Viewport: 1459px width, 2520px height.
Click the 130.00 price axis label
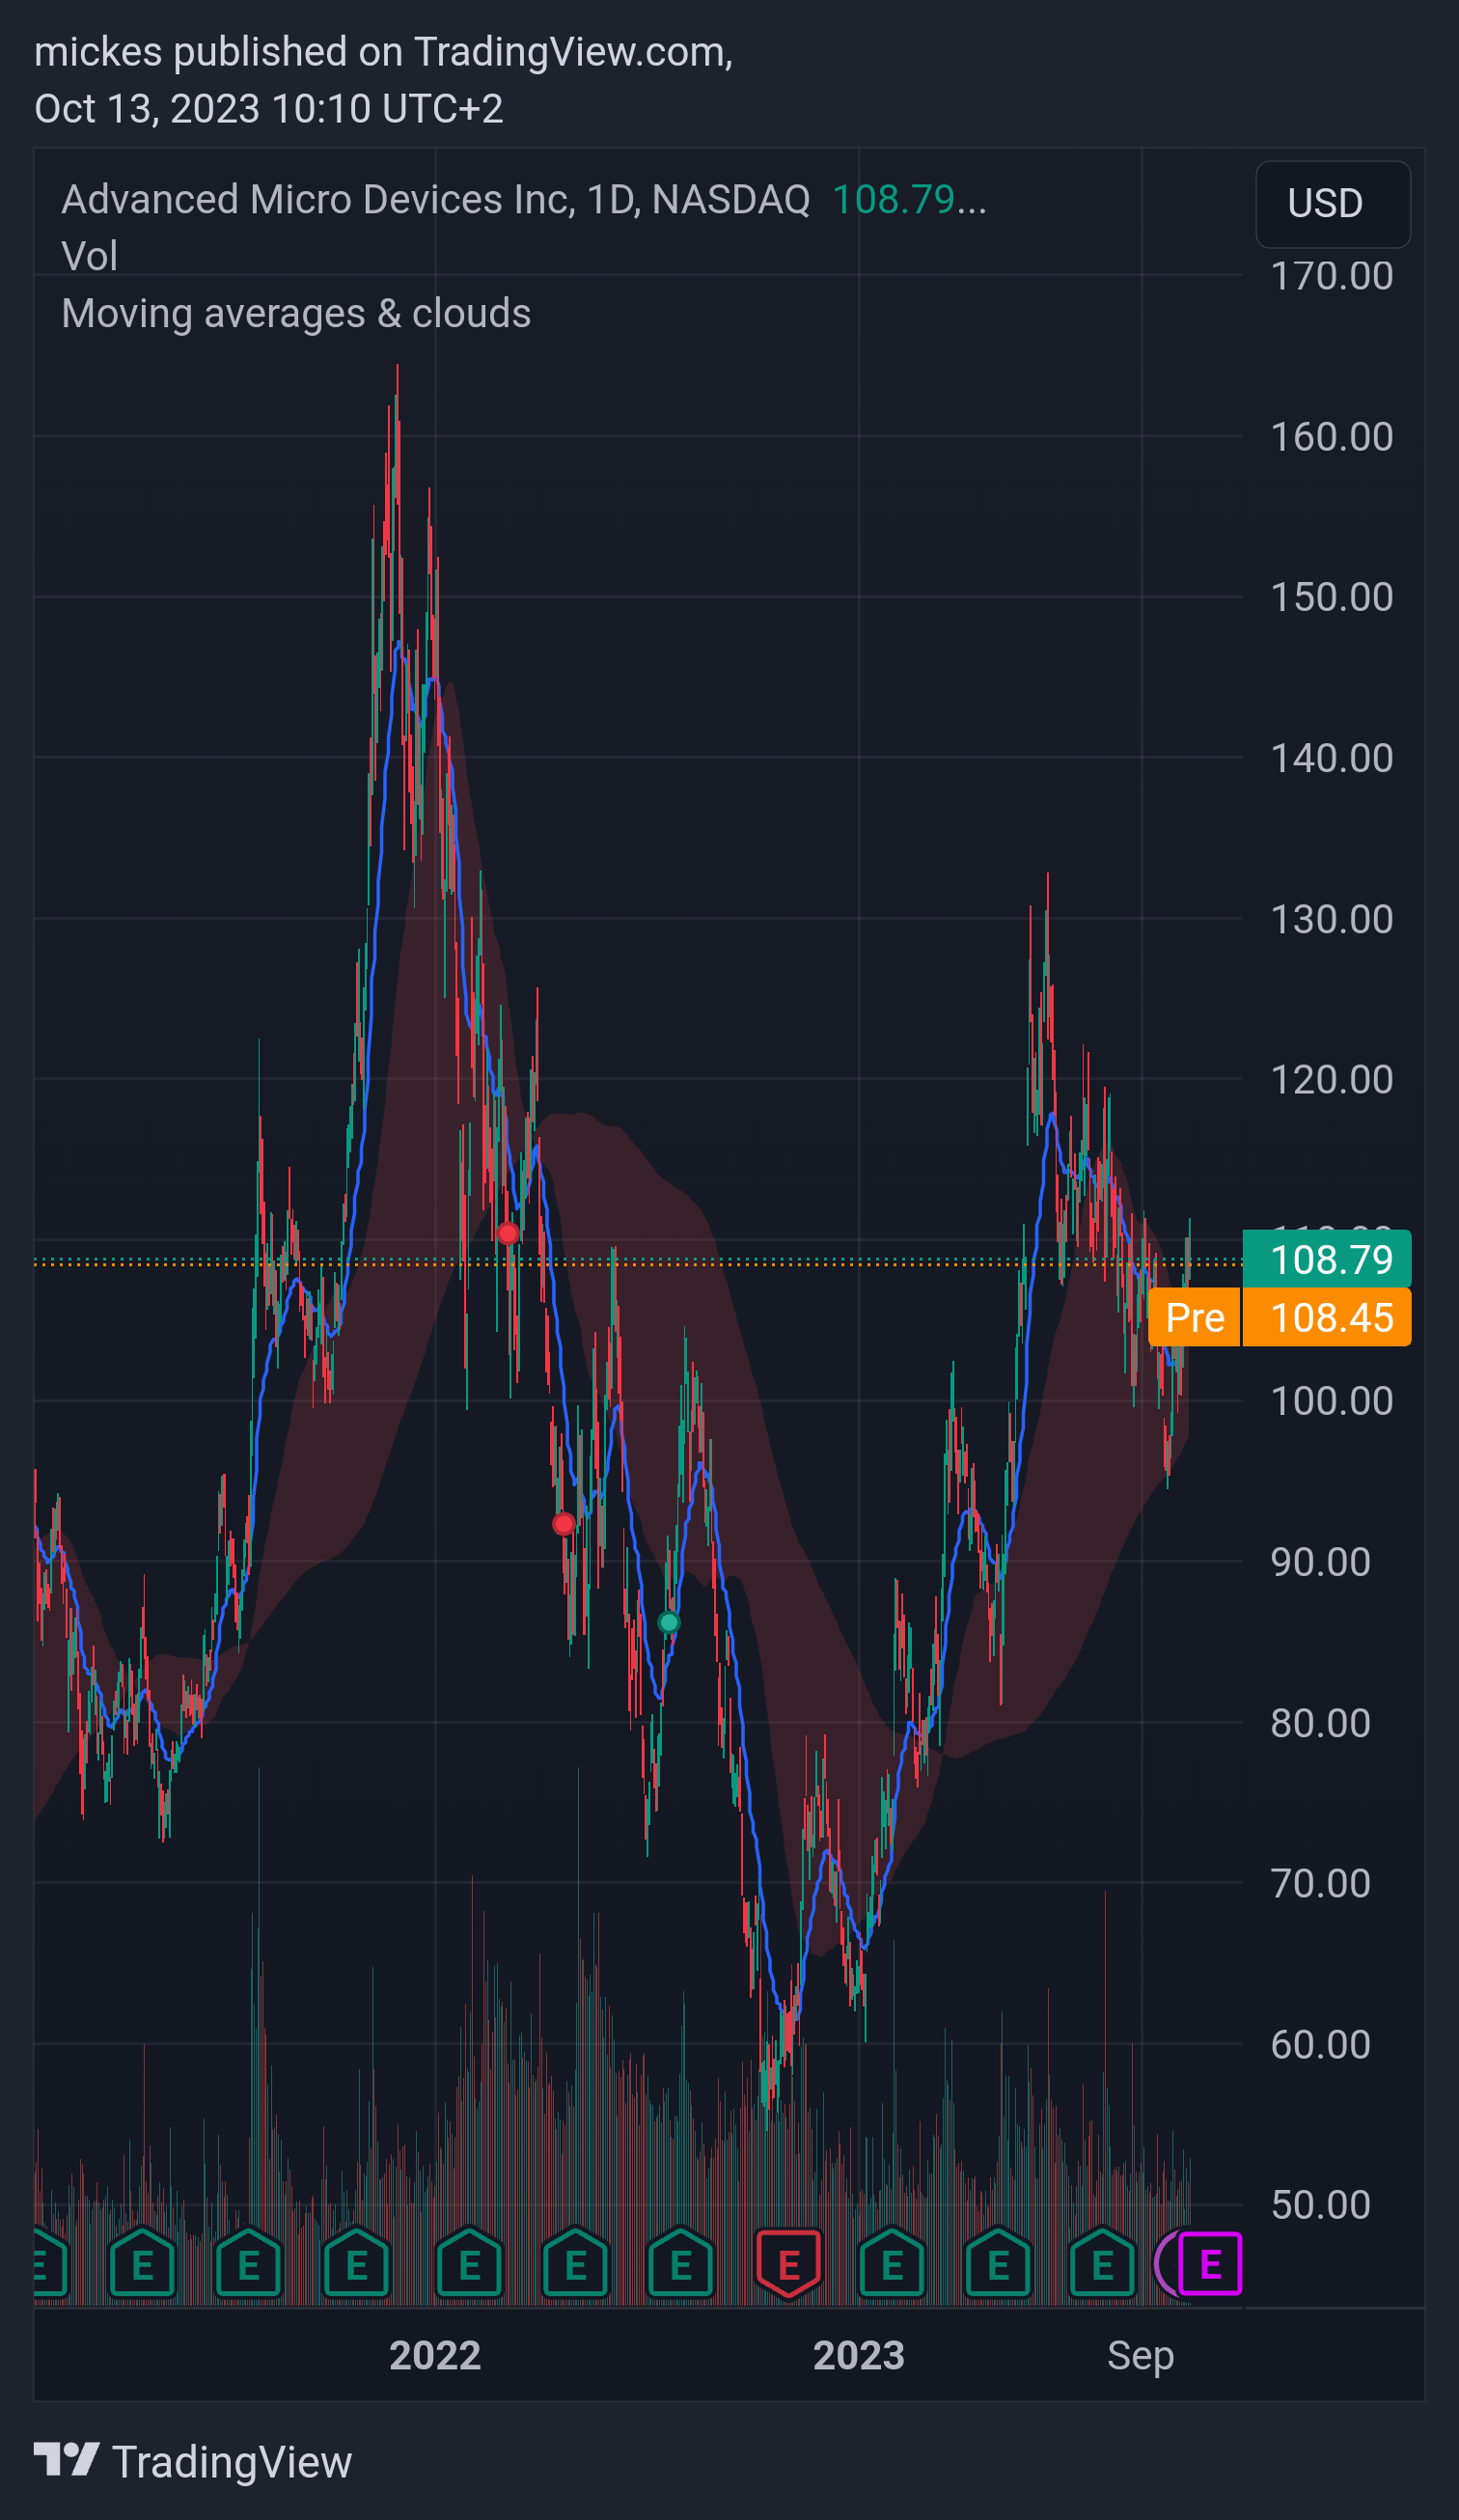1331,919
